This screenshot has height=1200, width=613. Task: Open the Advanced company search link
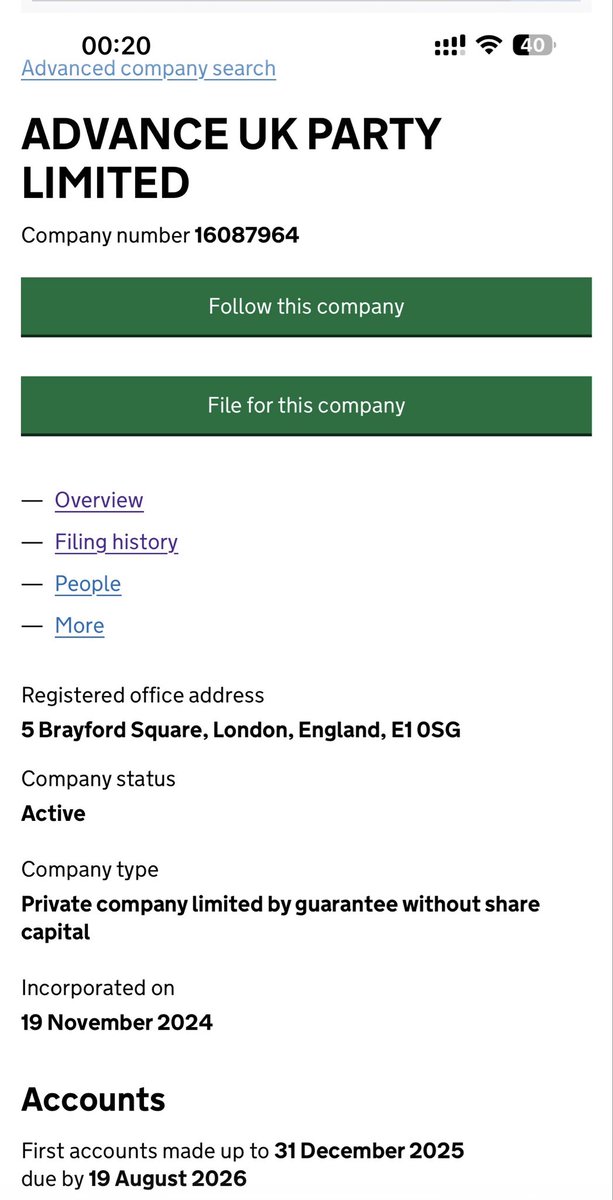click(x=148, y=69)
